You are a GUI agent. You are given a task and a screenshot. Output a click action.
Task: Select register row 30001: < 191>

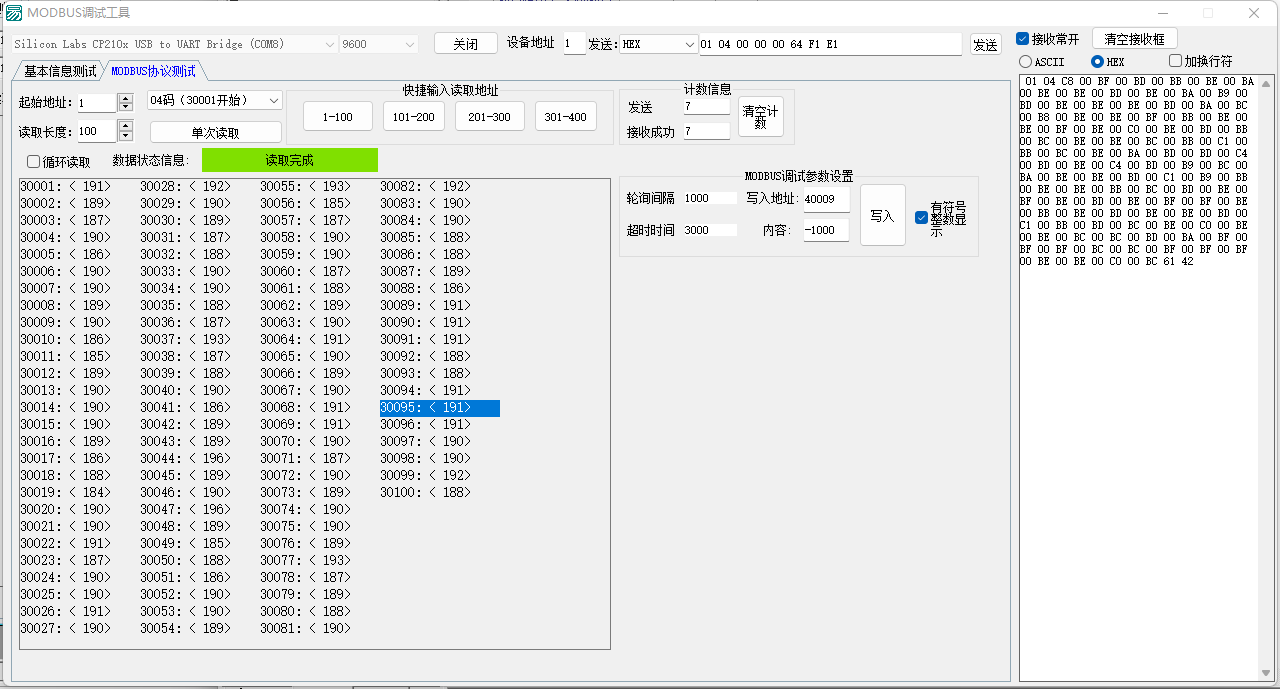66,187
